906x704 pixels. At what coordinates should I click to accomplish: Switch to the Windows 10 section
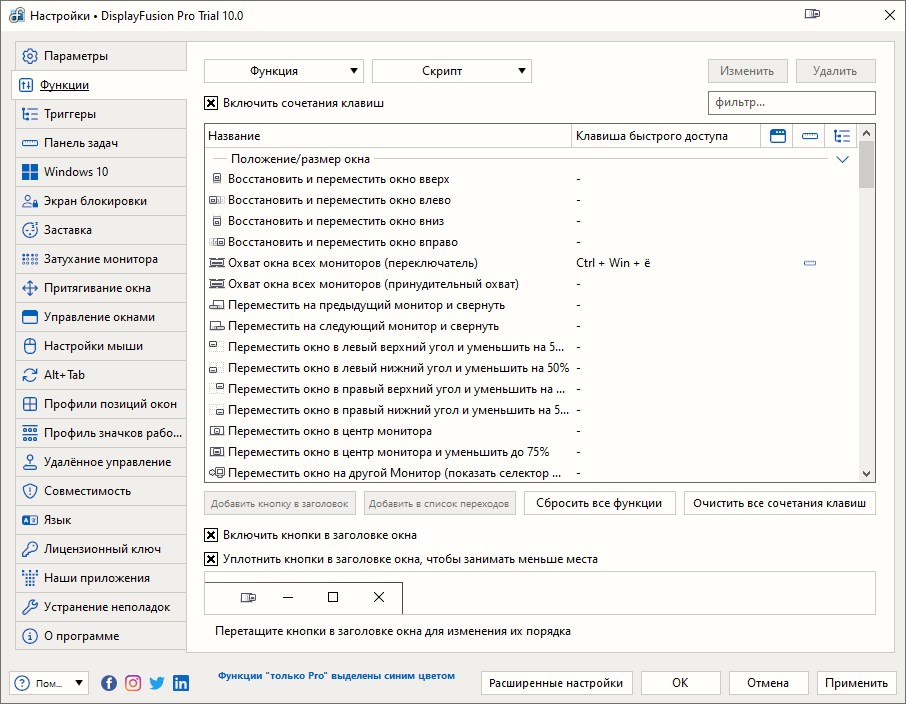(101, 172)
